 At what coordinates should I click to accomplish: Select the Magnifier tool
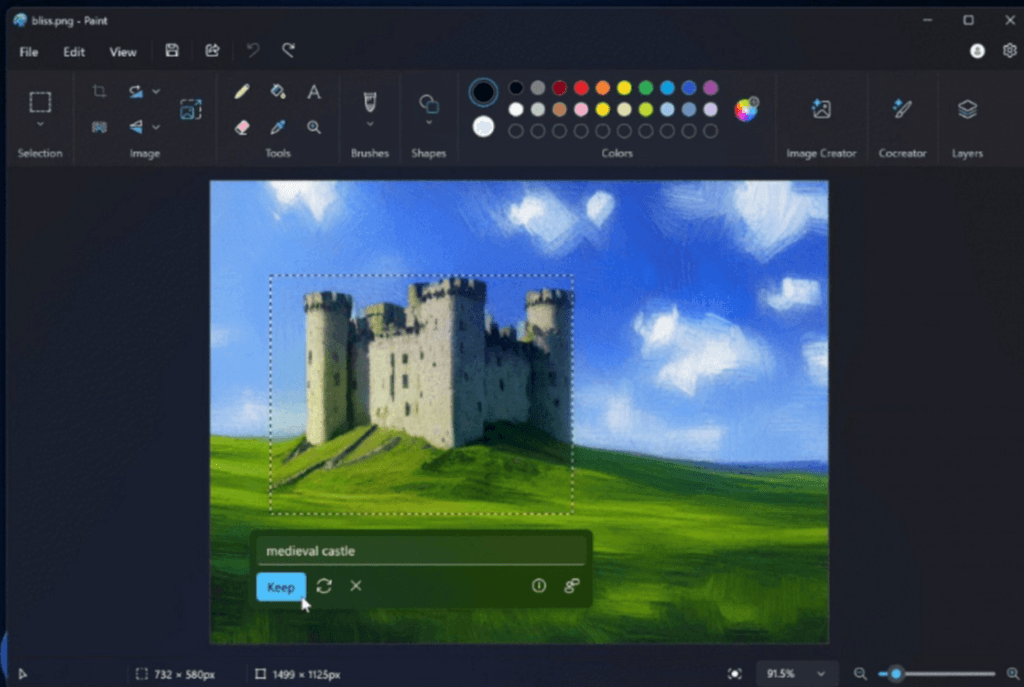[313, 127]
